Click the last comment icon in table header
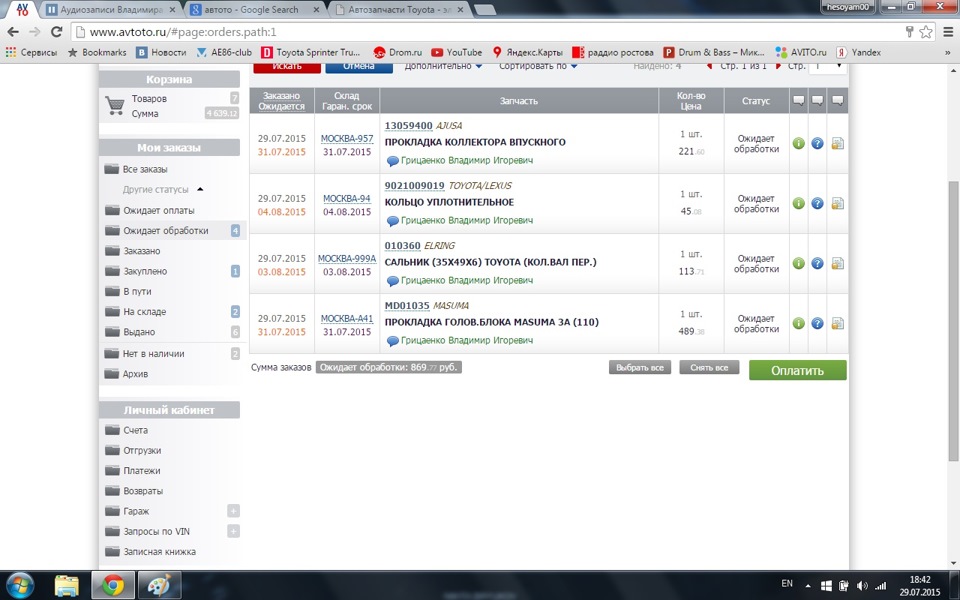The image size is (960, 600). (x=838, y=101)
